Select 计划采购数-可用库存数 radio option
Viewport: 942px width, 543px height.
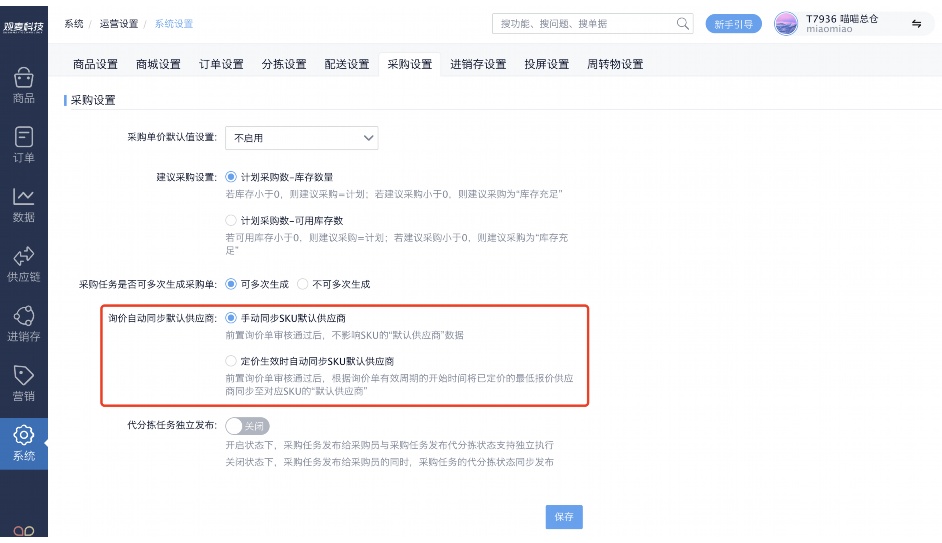click(x=231, y=220)
